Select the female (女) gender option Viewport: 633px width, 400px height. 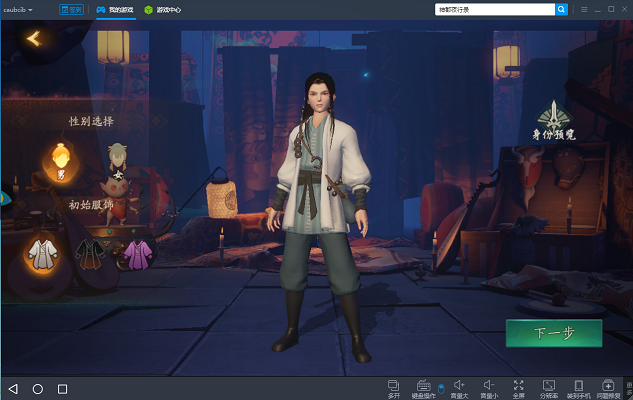117,161
